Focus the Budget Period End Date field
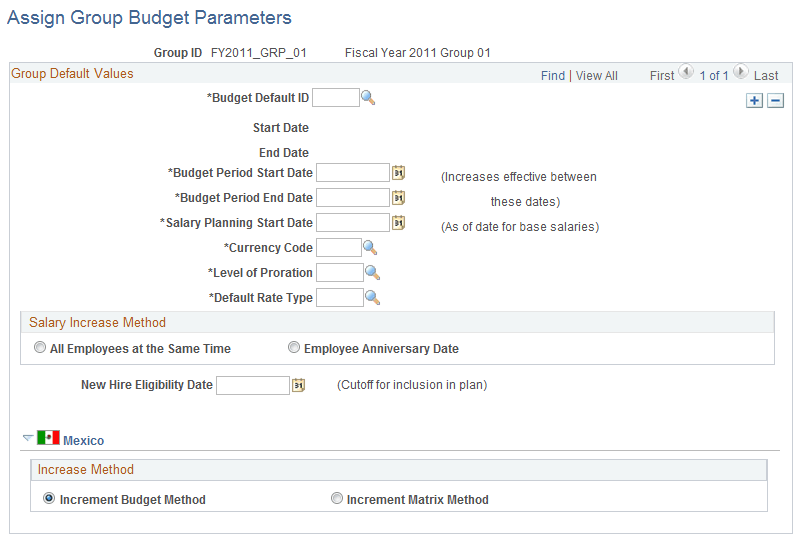Image resolution: width=806 pixels, height=546 pixels. tap(353, 197)
